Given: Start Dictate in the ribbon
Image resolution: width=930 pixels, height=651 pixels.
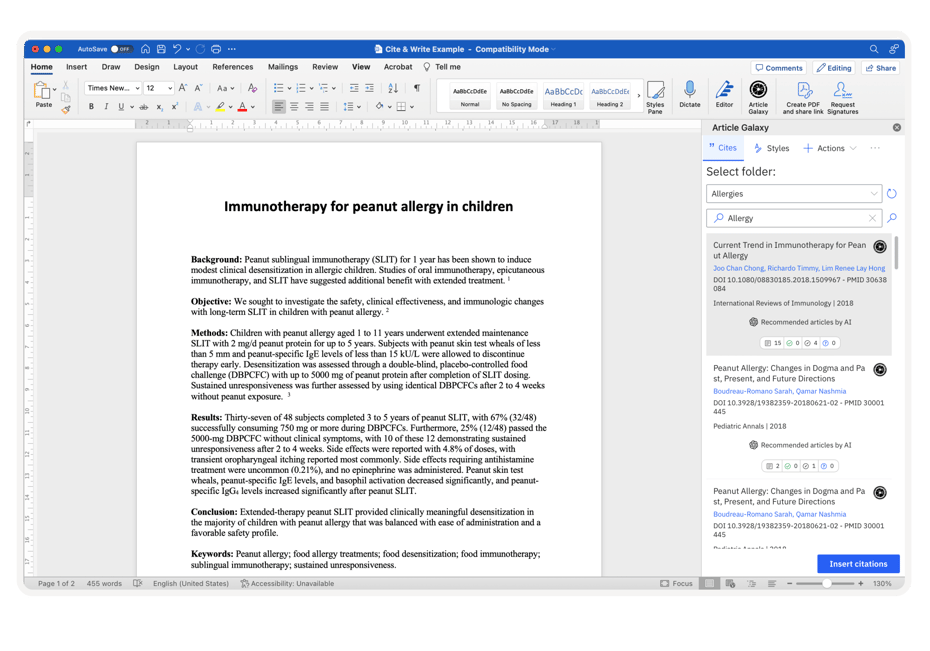Looking at the screenshot, I should tap(690, 95).
